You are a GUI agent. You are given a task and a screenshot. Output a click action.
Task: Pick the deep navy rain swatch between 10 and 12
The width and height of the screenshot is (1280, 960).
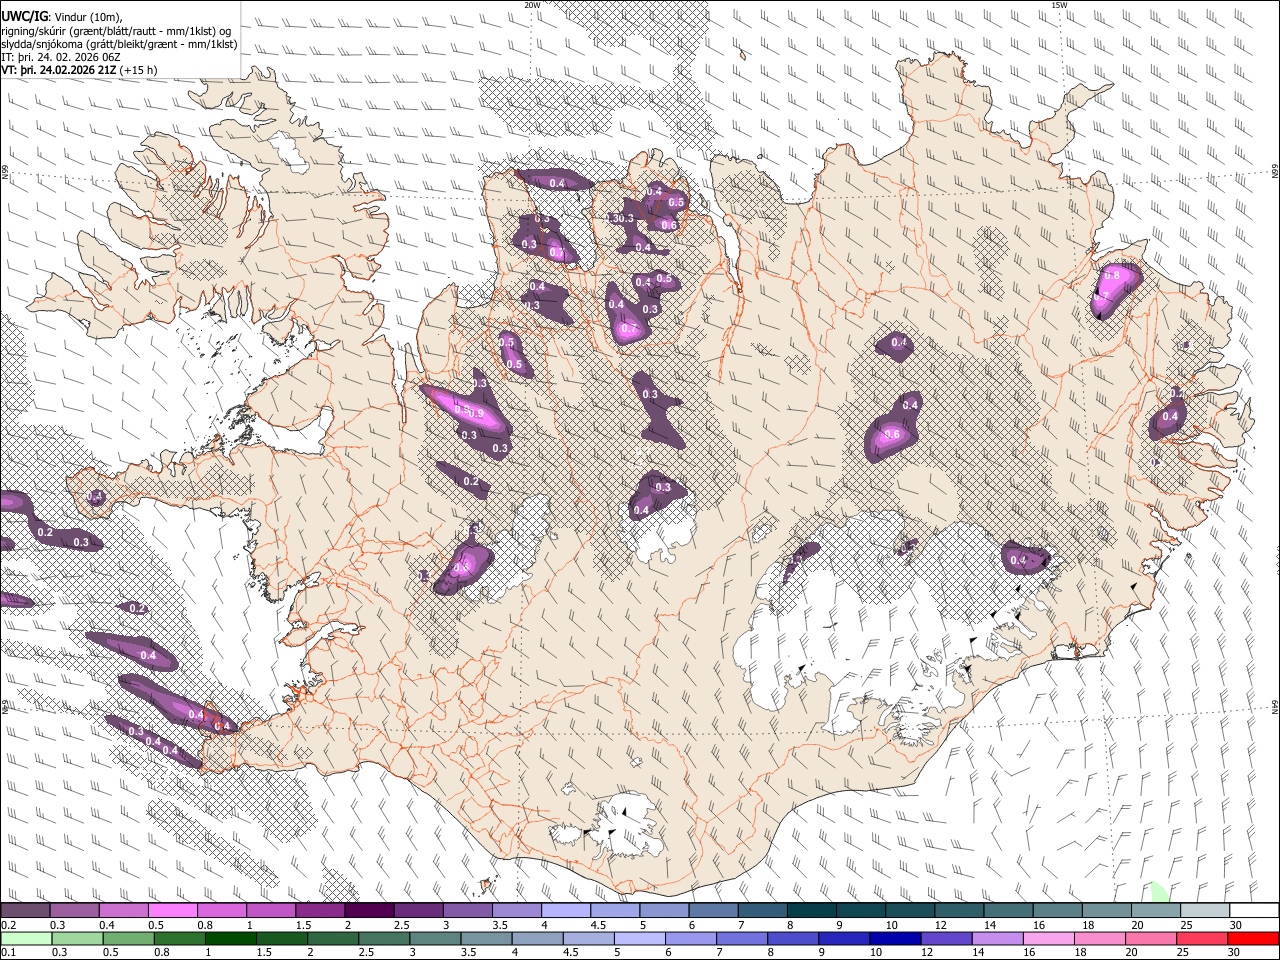point(895,938)
